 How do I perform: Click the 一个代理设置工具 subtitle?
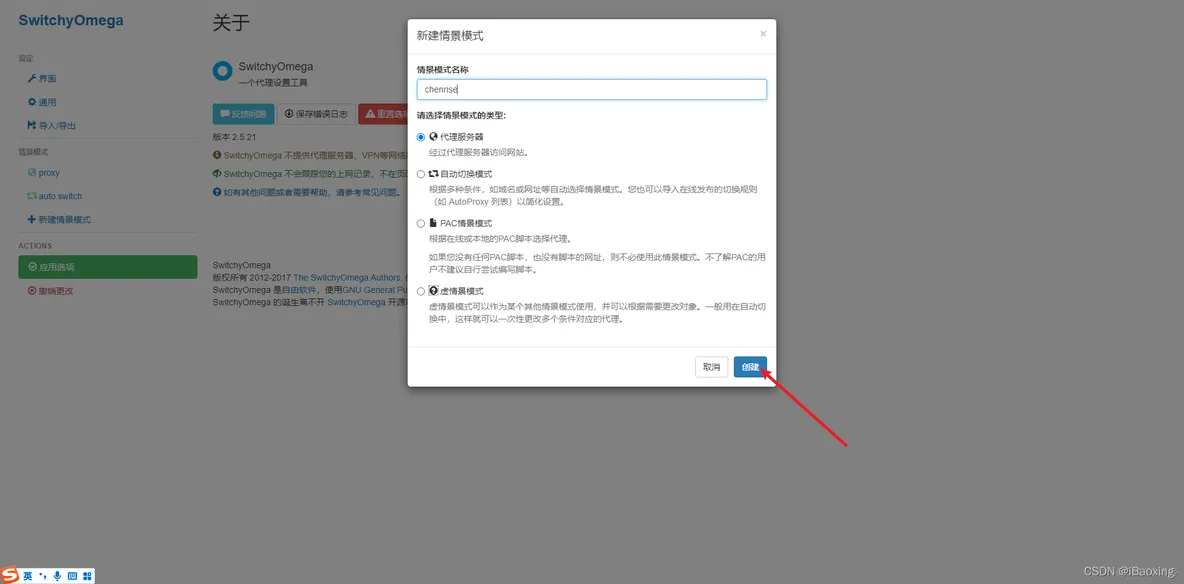pyautogui.click(x=273, y=82)
